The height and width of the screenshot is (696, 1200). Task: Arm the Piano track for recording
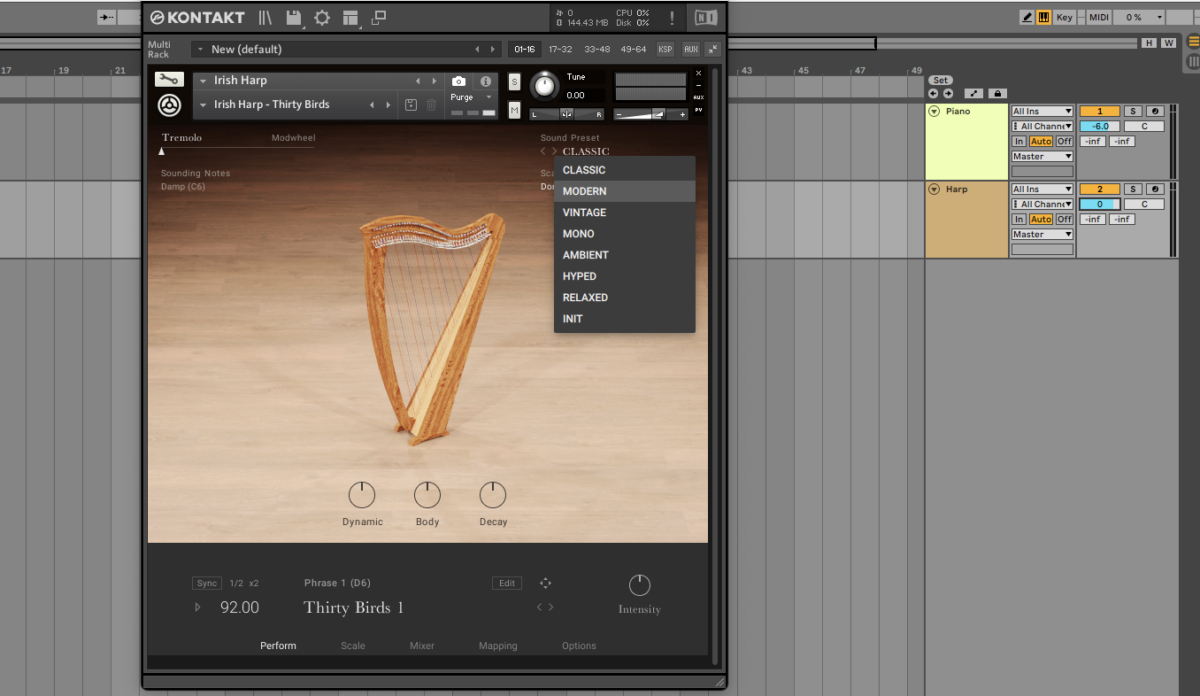(x=1155, y=111)
